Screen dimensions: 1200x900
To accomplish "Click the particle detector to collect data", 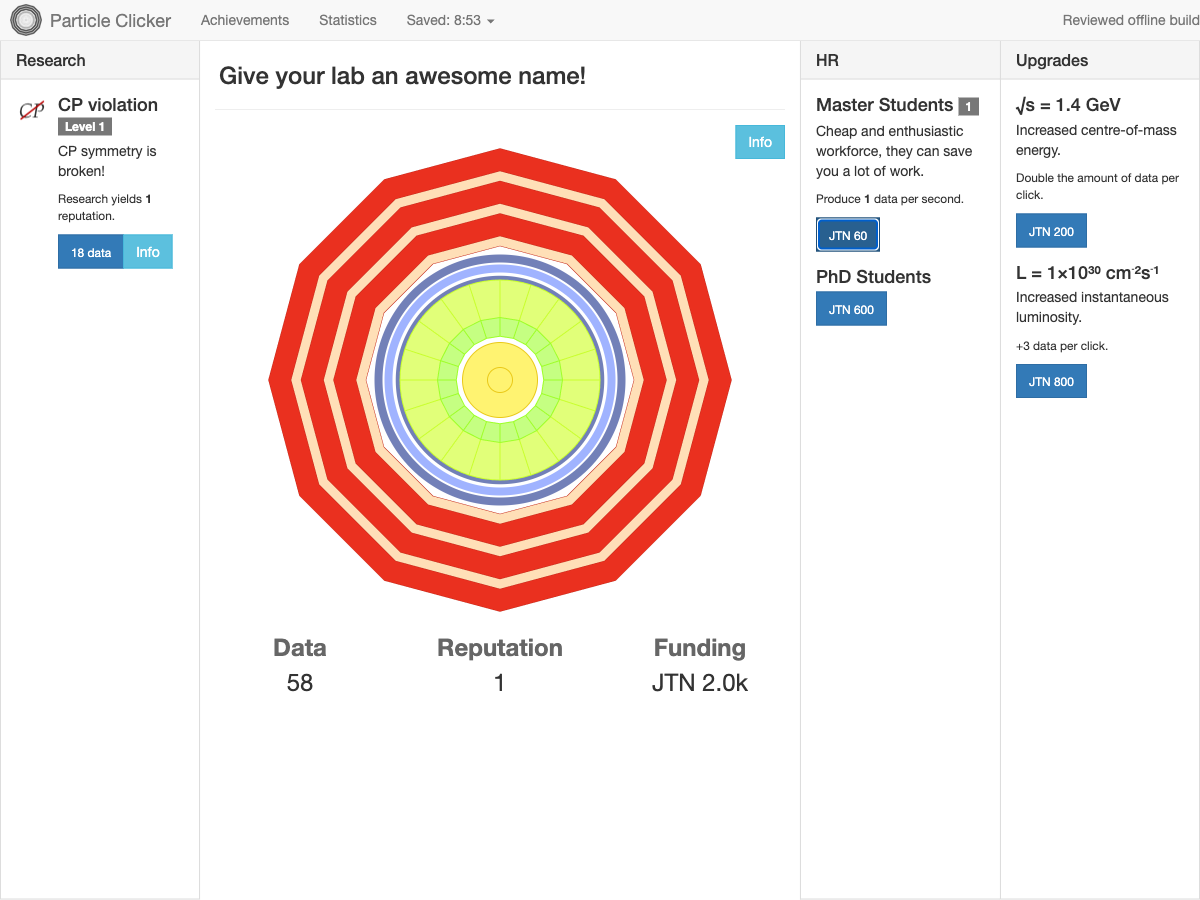I will point(500,380).
